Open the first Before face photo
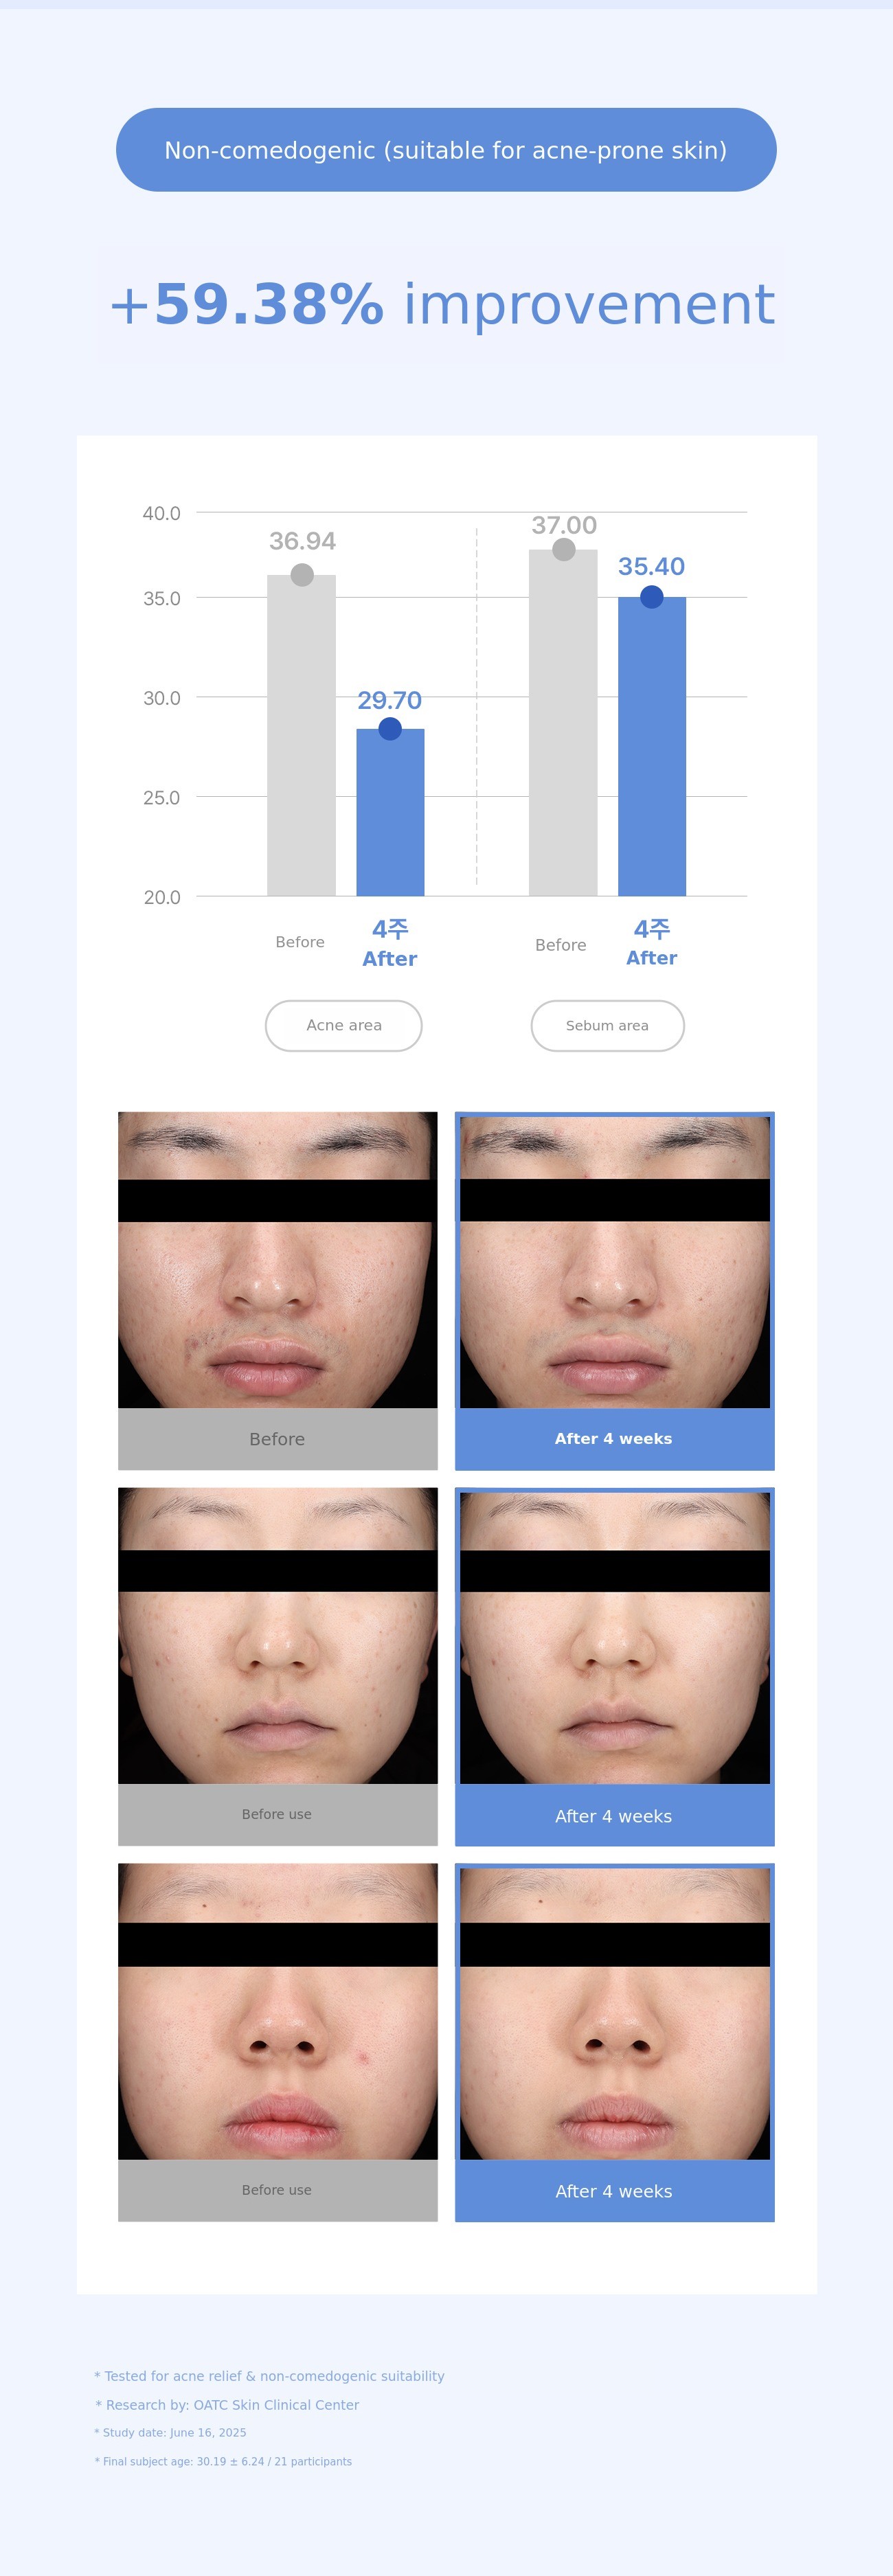This screenshot has width=893, height=2576. (x=278, y=1260)
